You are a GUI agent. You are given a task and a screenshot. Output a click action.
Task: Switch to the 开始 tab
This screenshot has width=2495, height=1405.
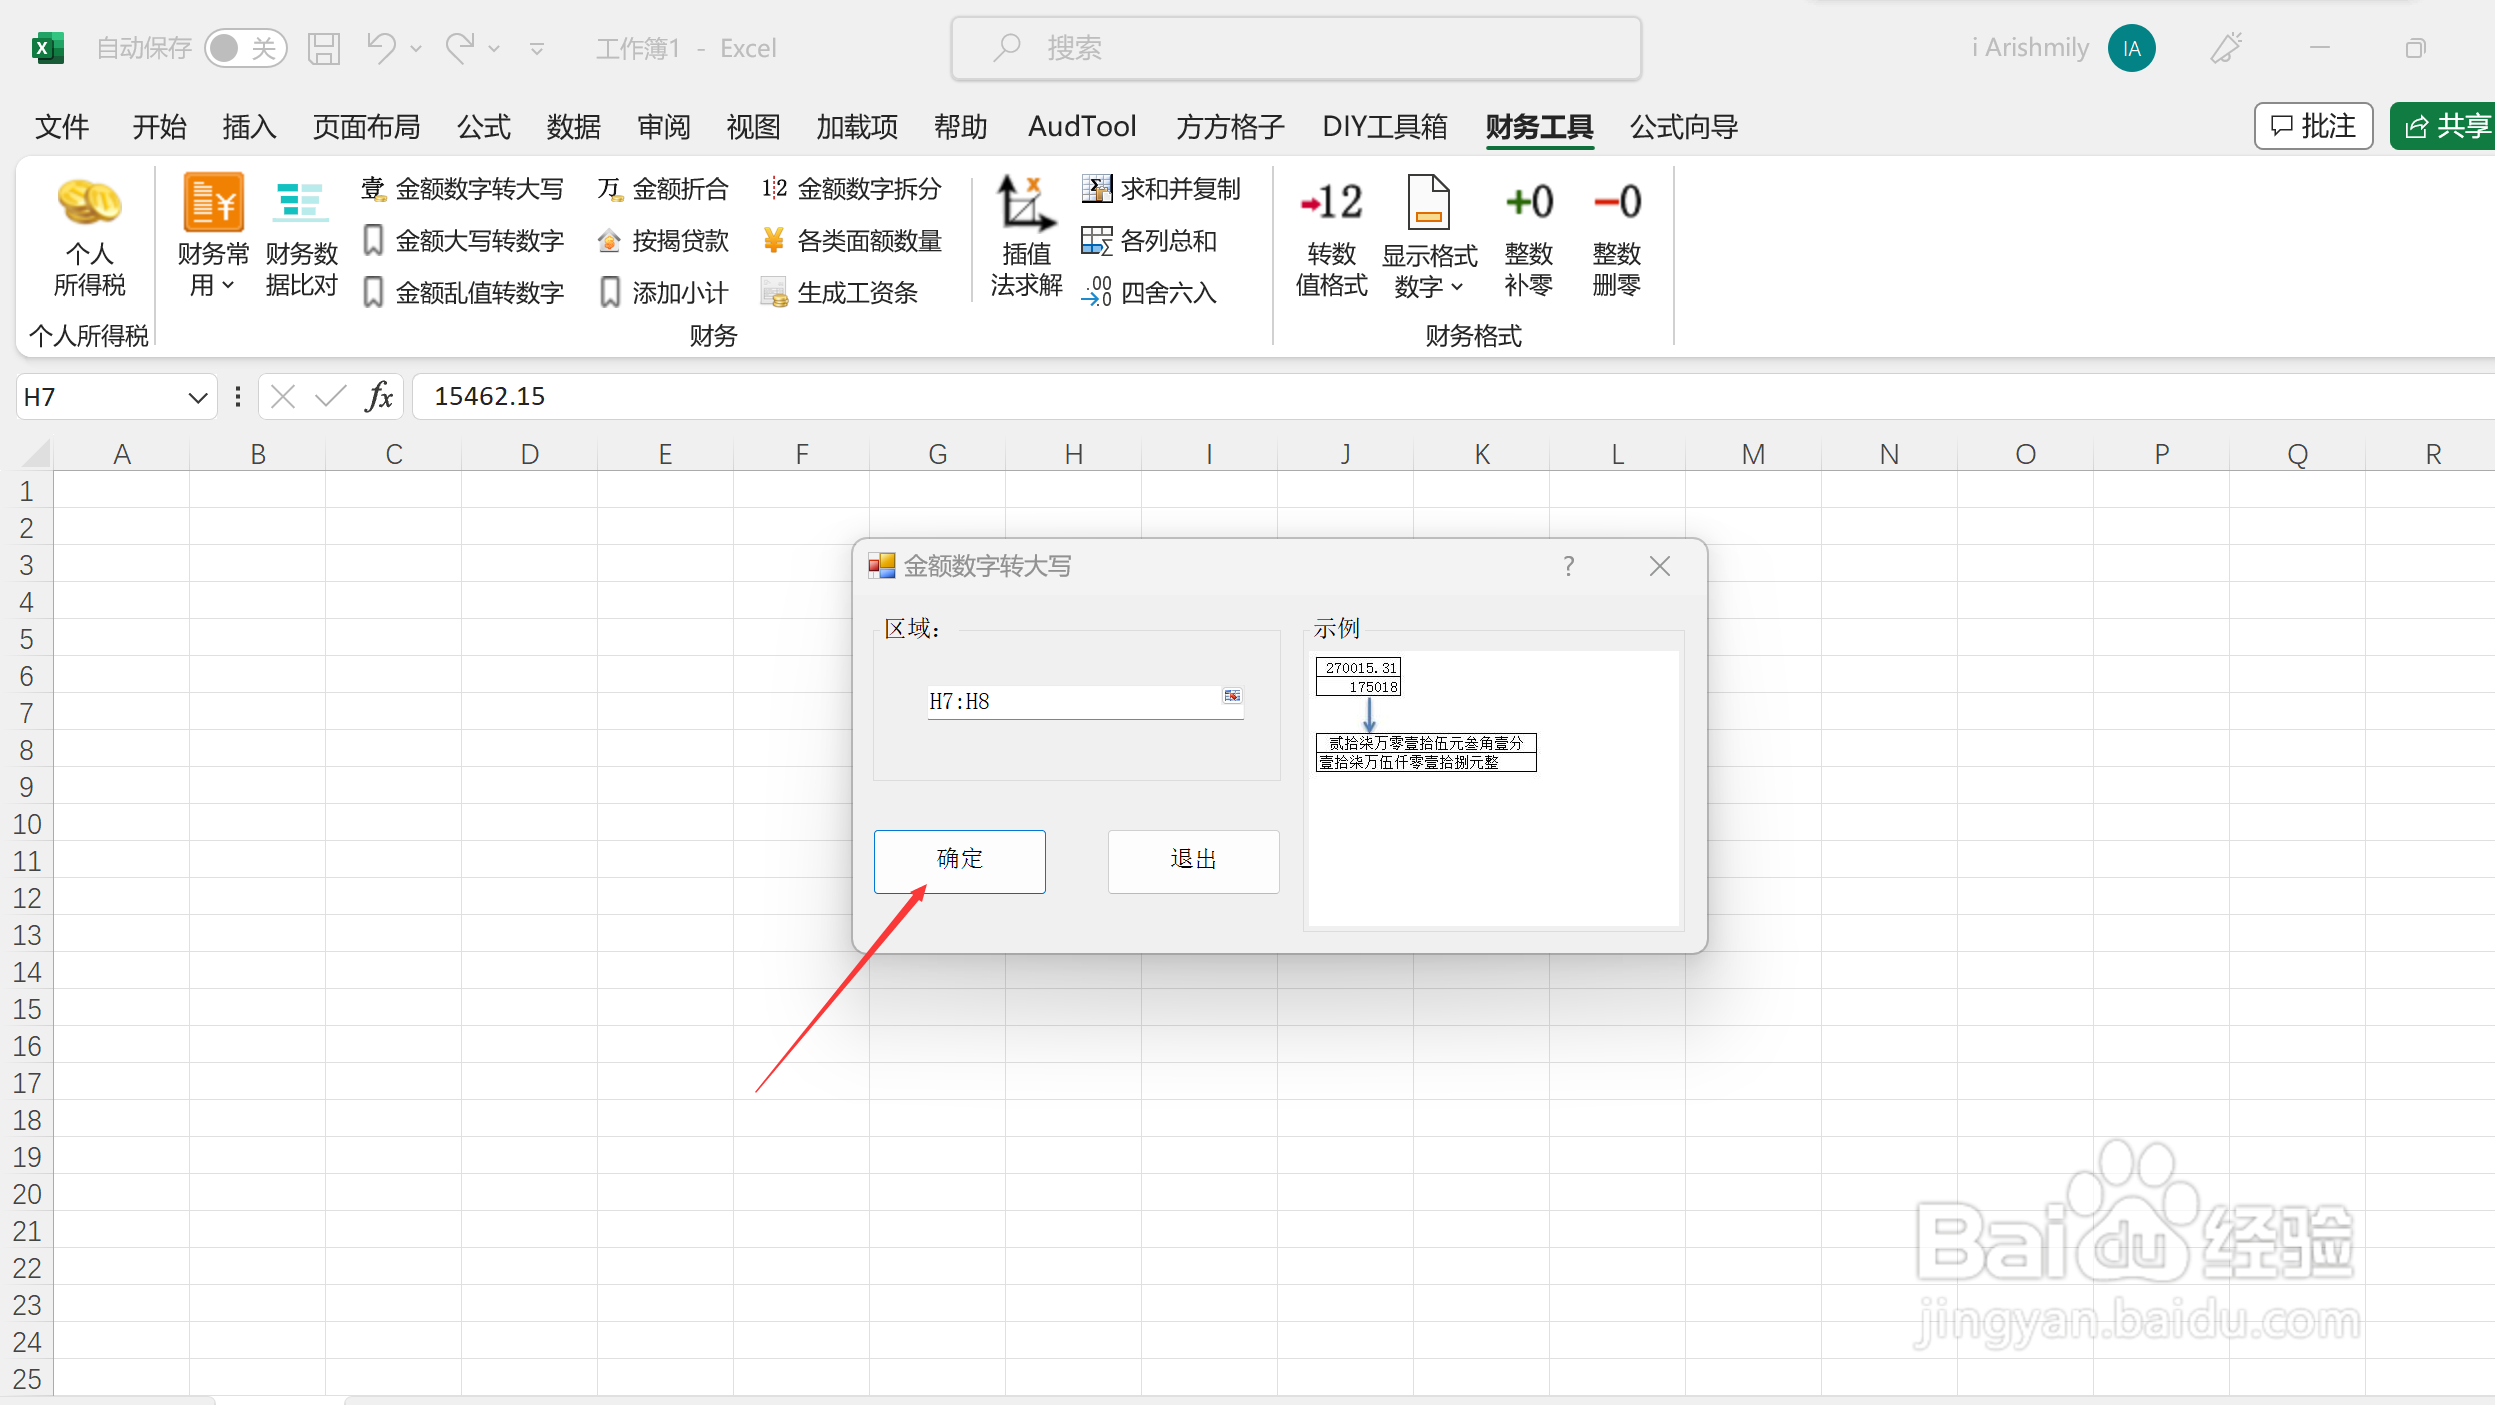tap(159, 127)
